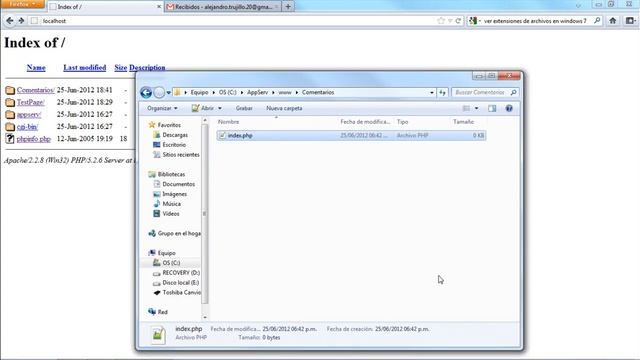640x360 pixels.
Task: Toggle the preview pane icon
Action: 492,108
